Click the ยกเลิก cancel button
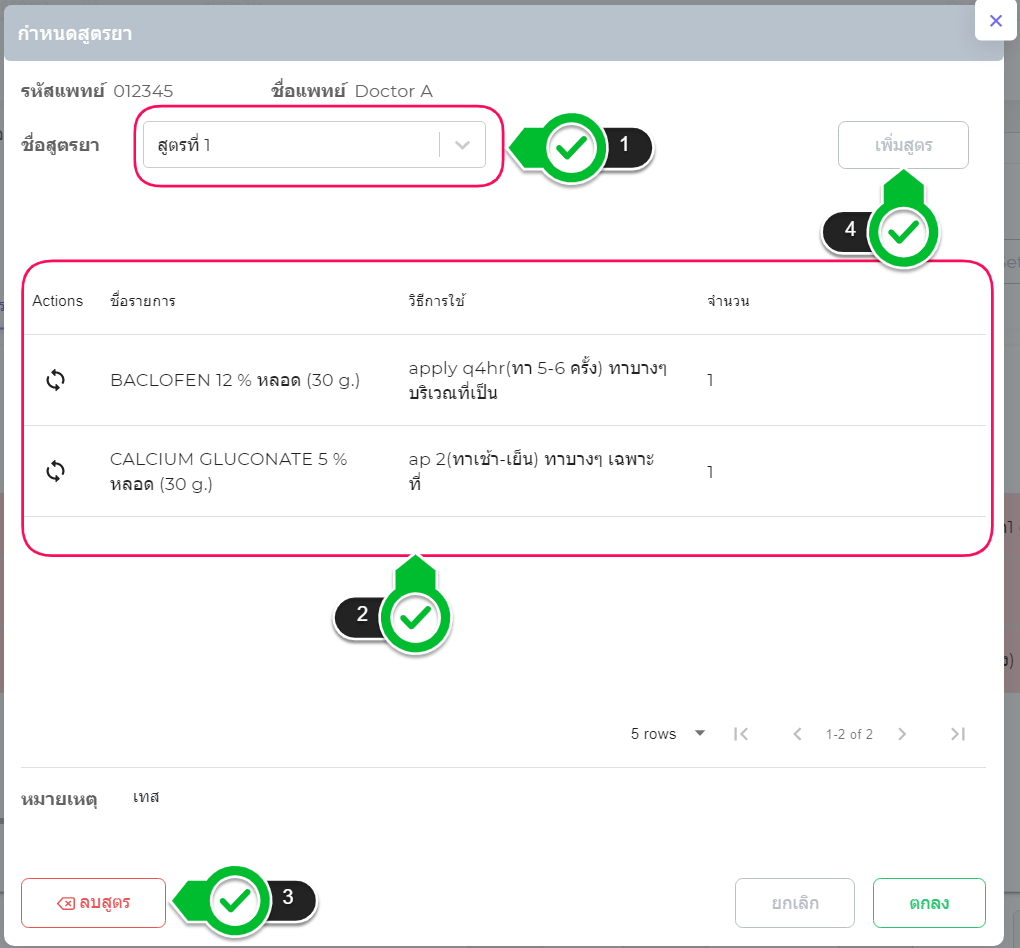This screenshot has width=1020, height=948. pyautogui.click(x=795, y=903)
